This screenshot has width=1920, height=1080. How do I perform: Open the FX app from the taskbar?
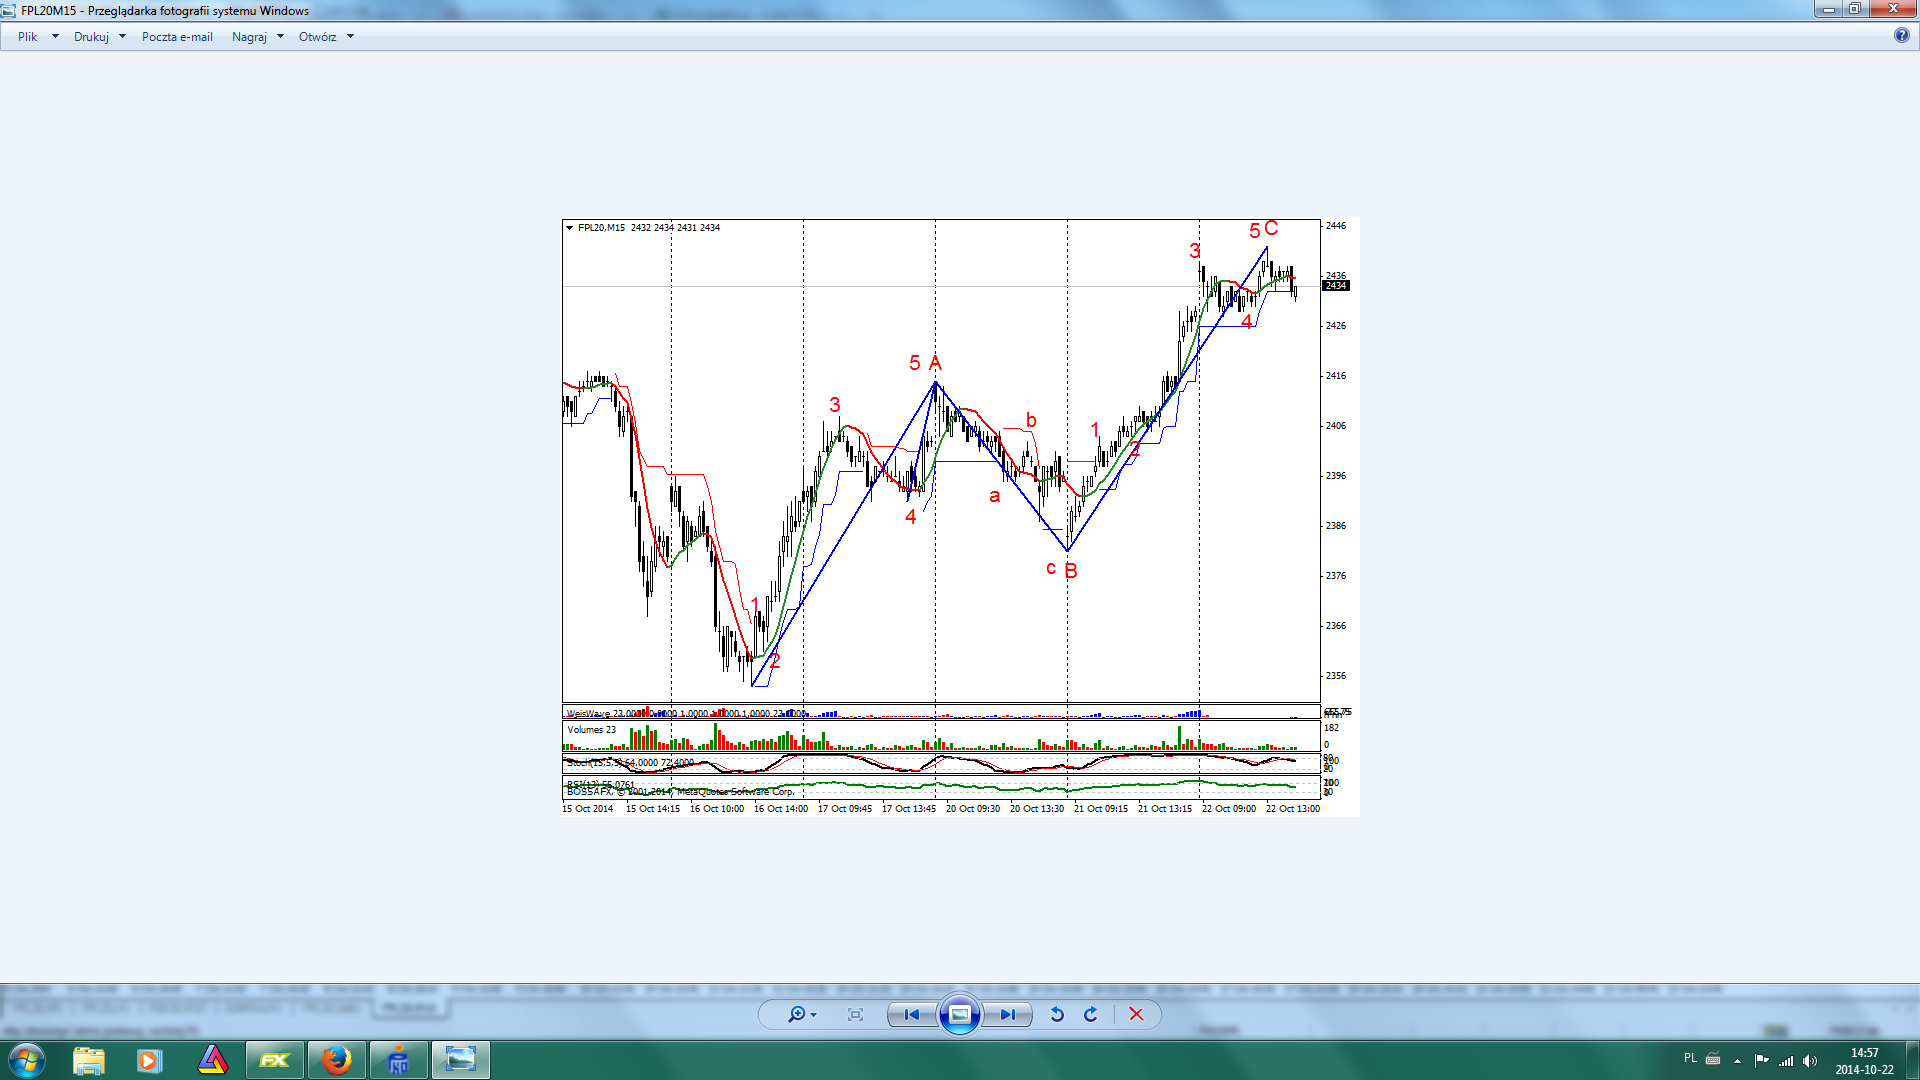tap(274, 1060)
